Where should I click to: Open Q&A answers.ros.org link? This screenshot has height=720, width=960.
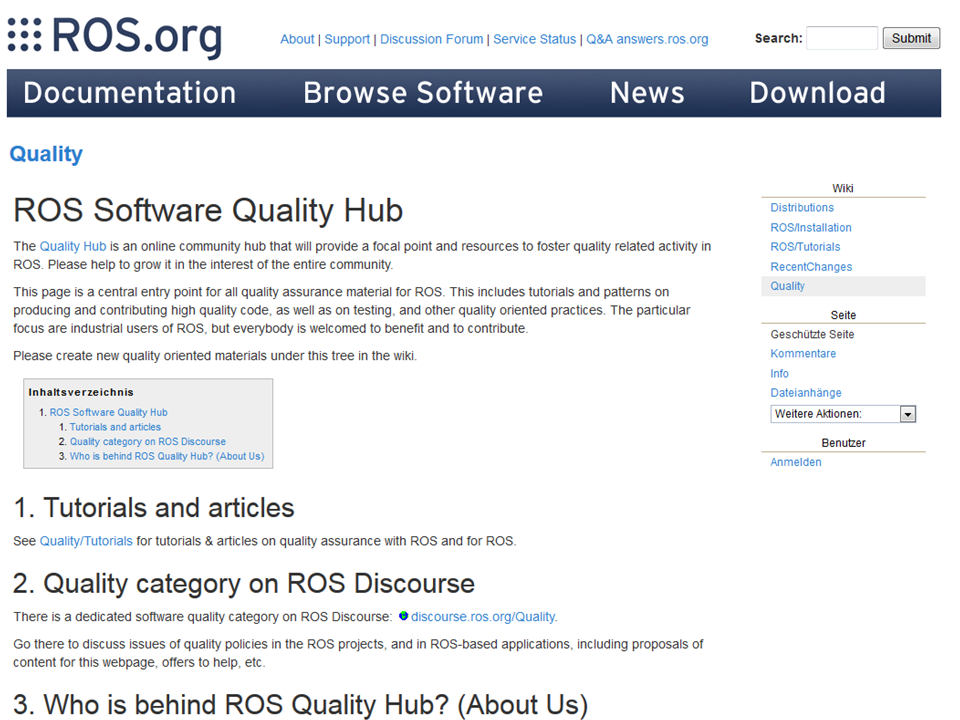pyautogui.click(x=647, y=39)
